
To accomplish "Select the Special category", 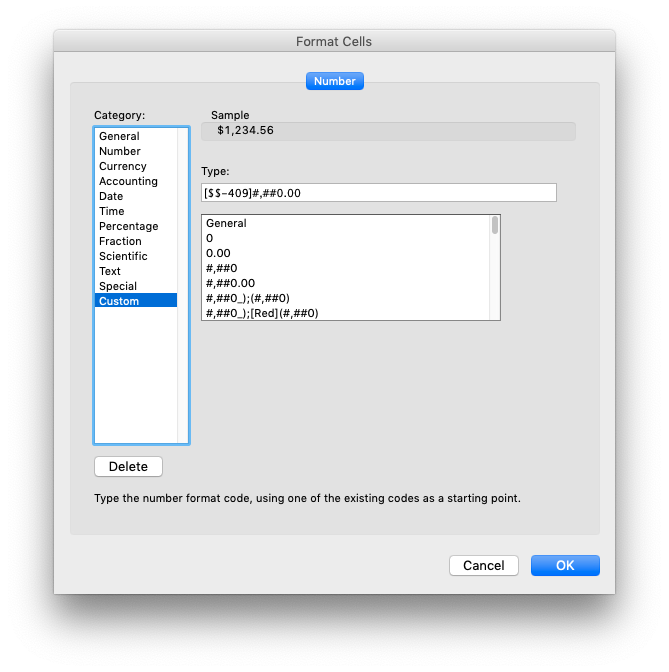I will [x=135, y=286].
